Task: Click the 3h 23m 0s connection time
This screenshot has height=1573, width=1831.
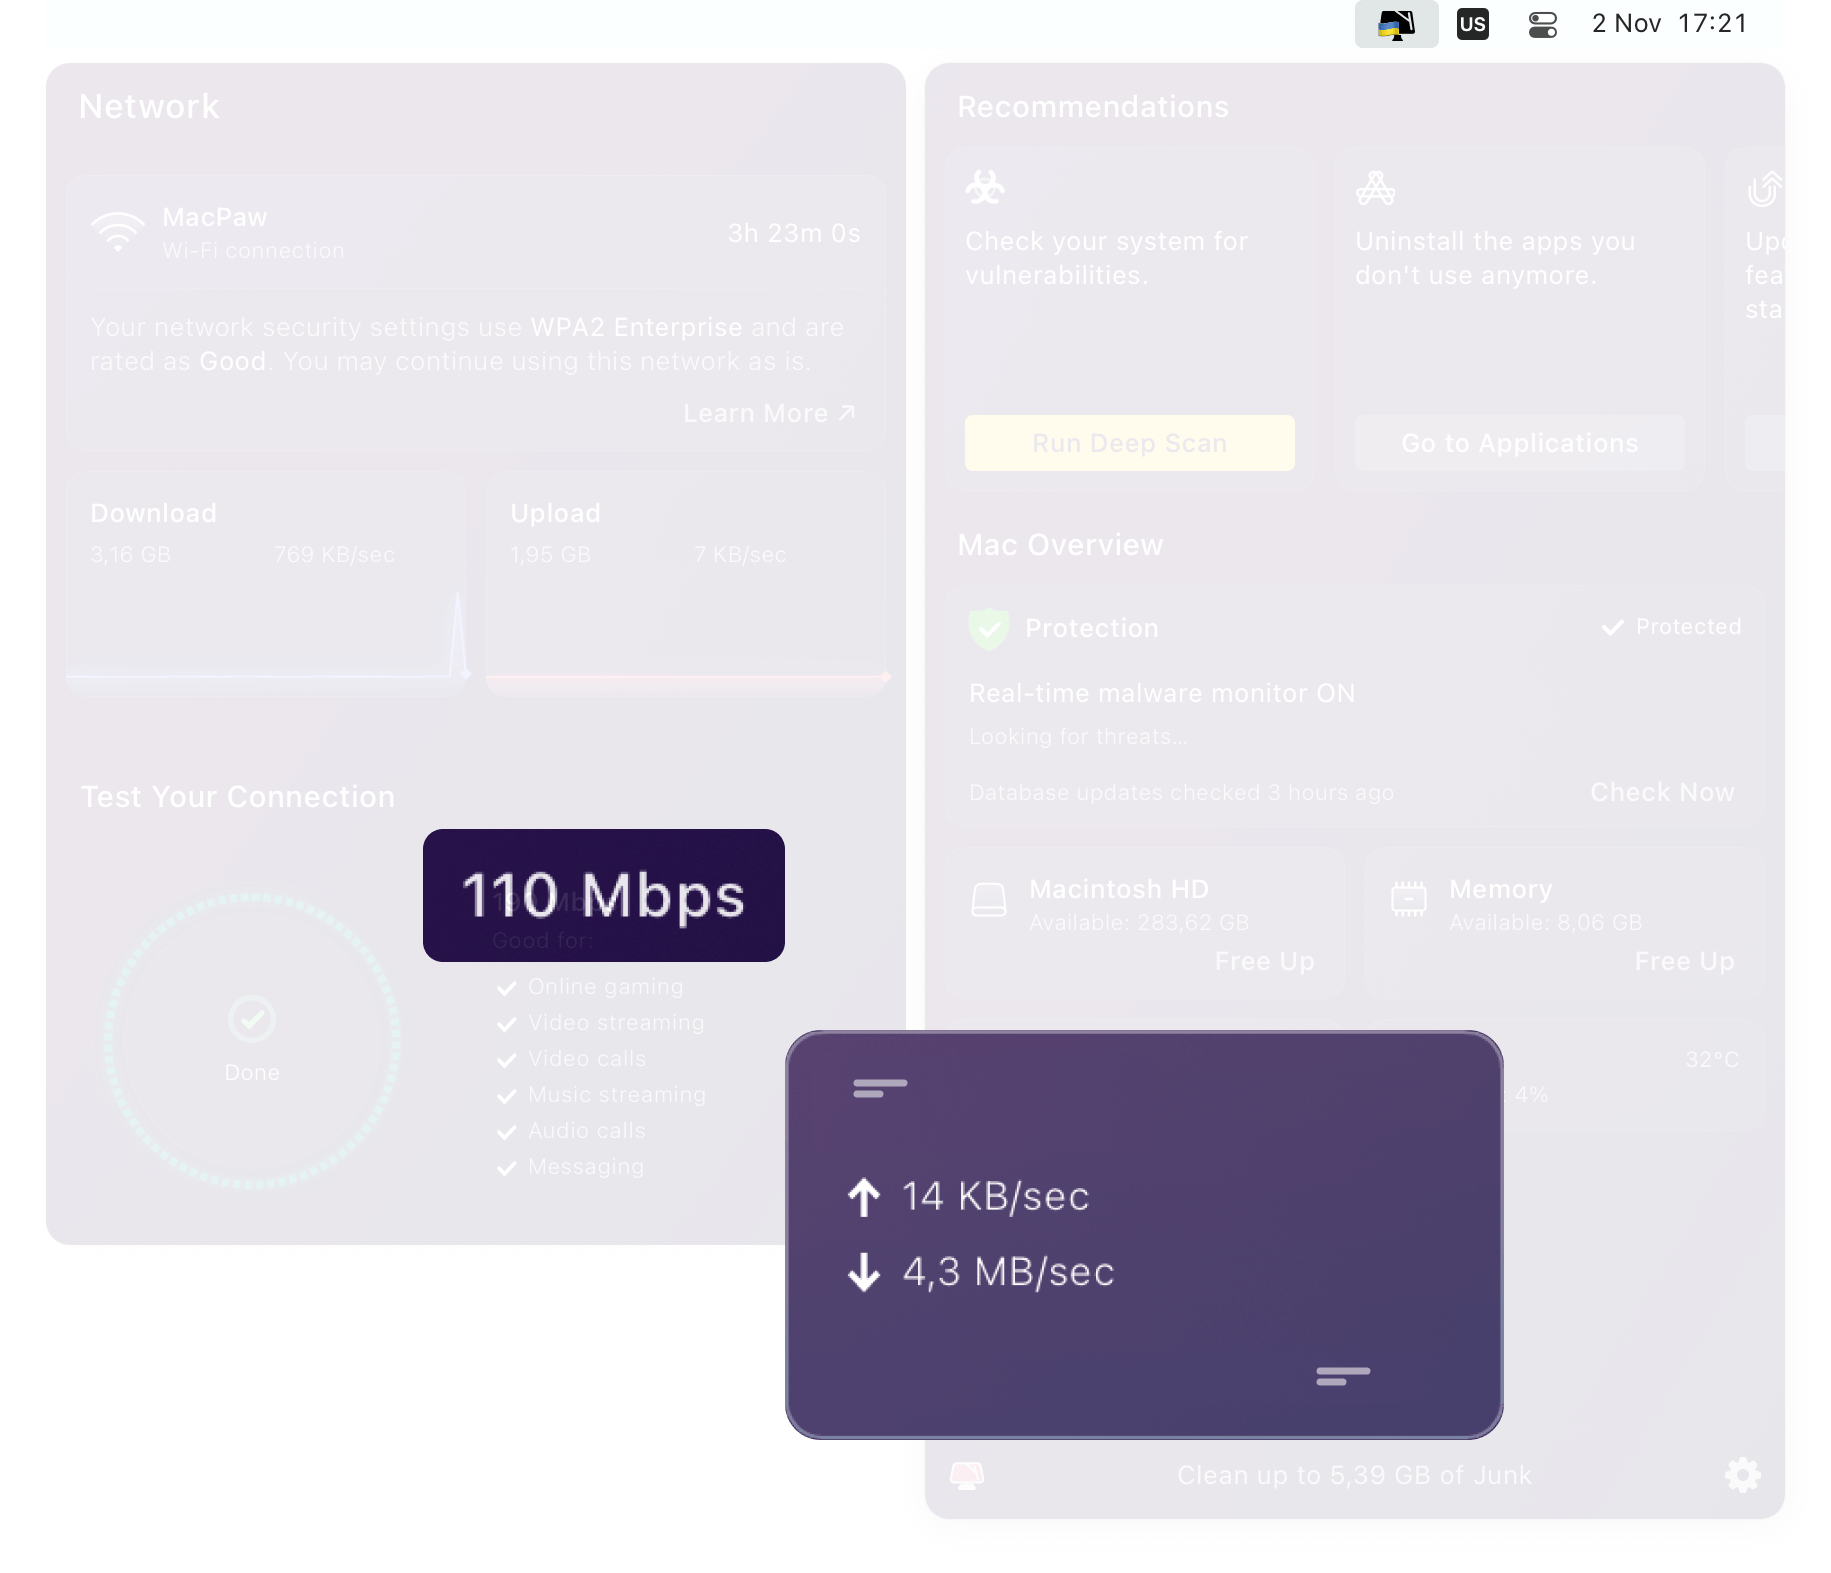Action: pos(794,233)
